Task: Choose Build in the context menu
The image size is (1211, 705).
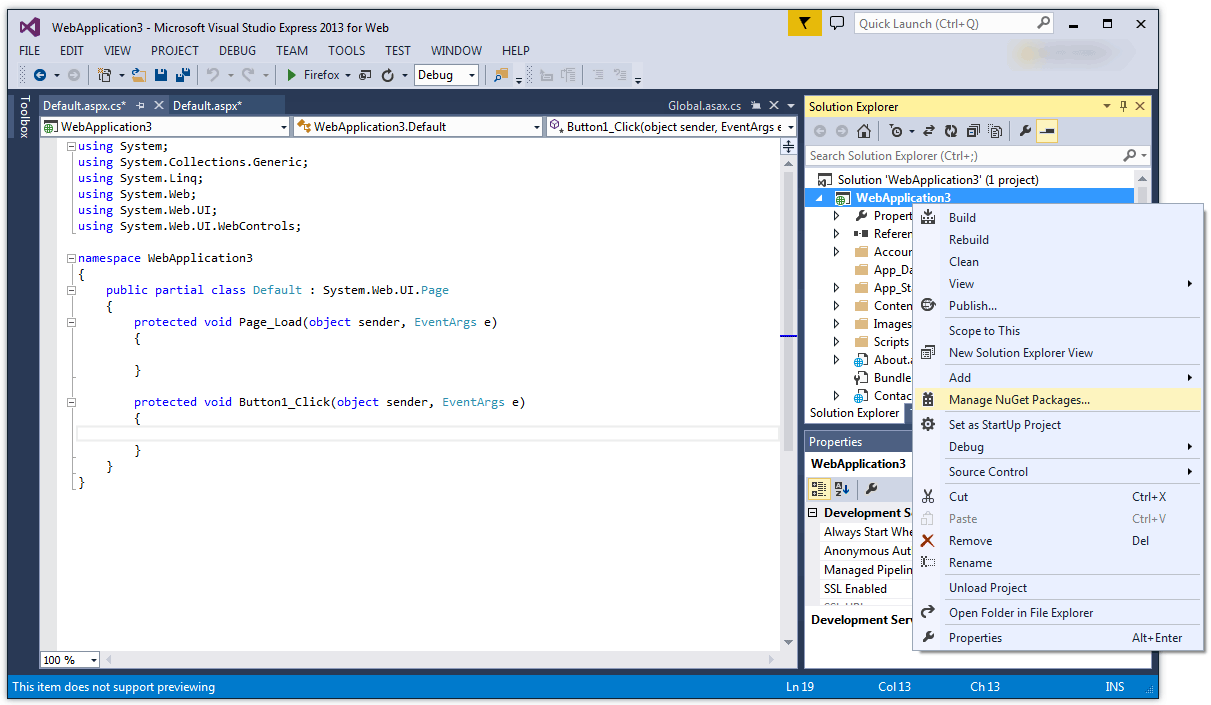Action: click(1058, 217)
